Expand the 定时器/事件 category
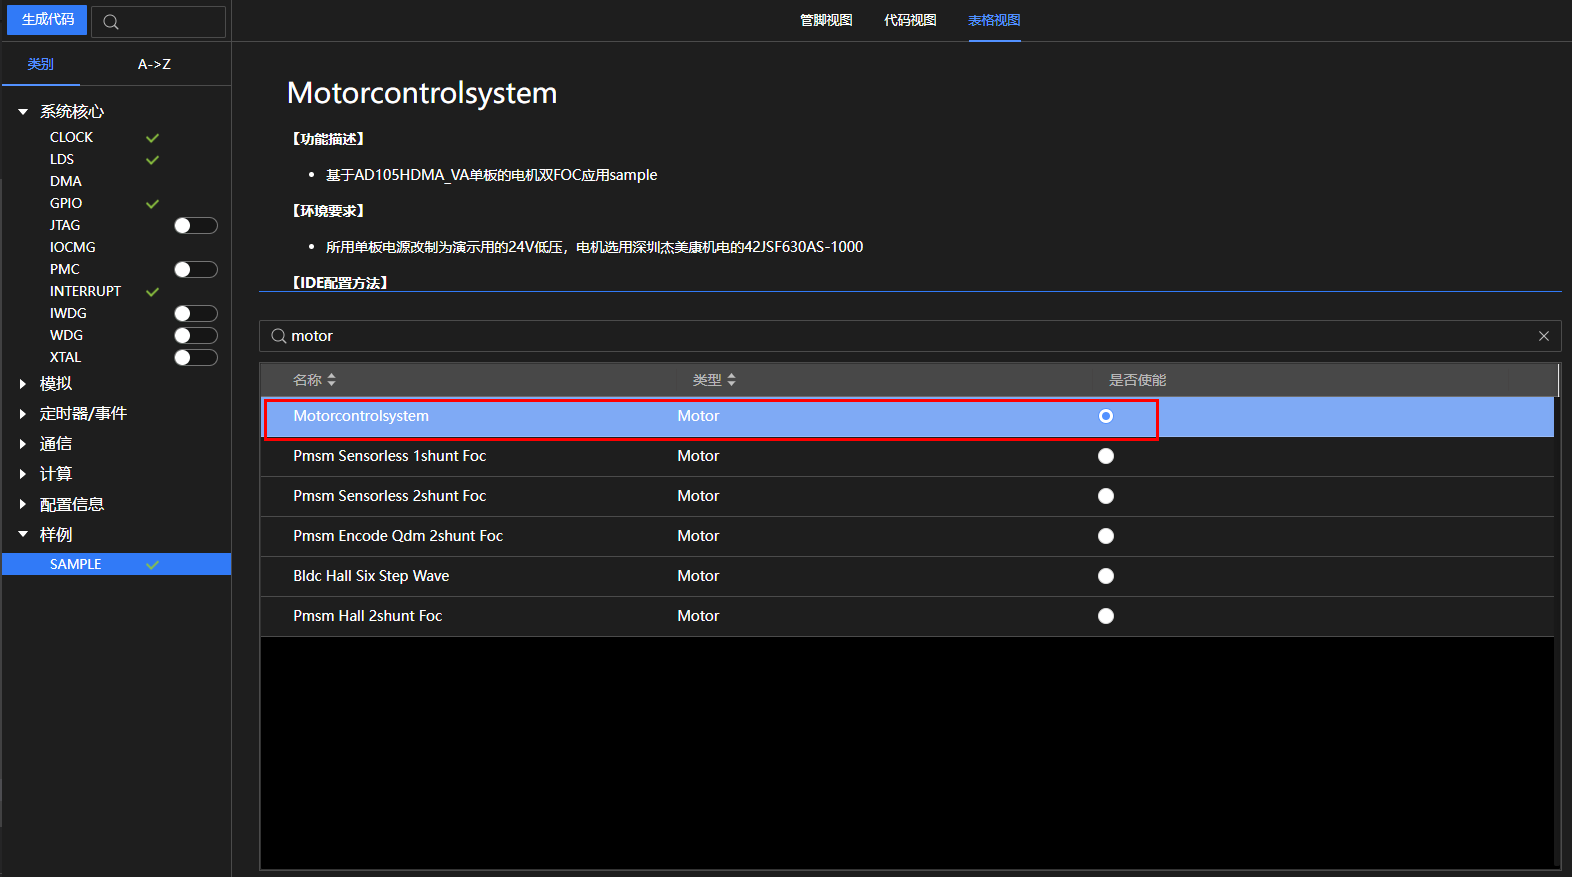The image size is (1572, 877). click(23, 414)
